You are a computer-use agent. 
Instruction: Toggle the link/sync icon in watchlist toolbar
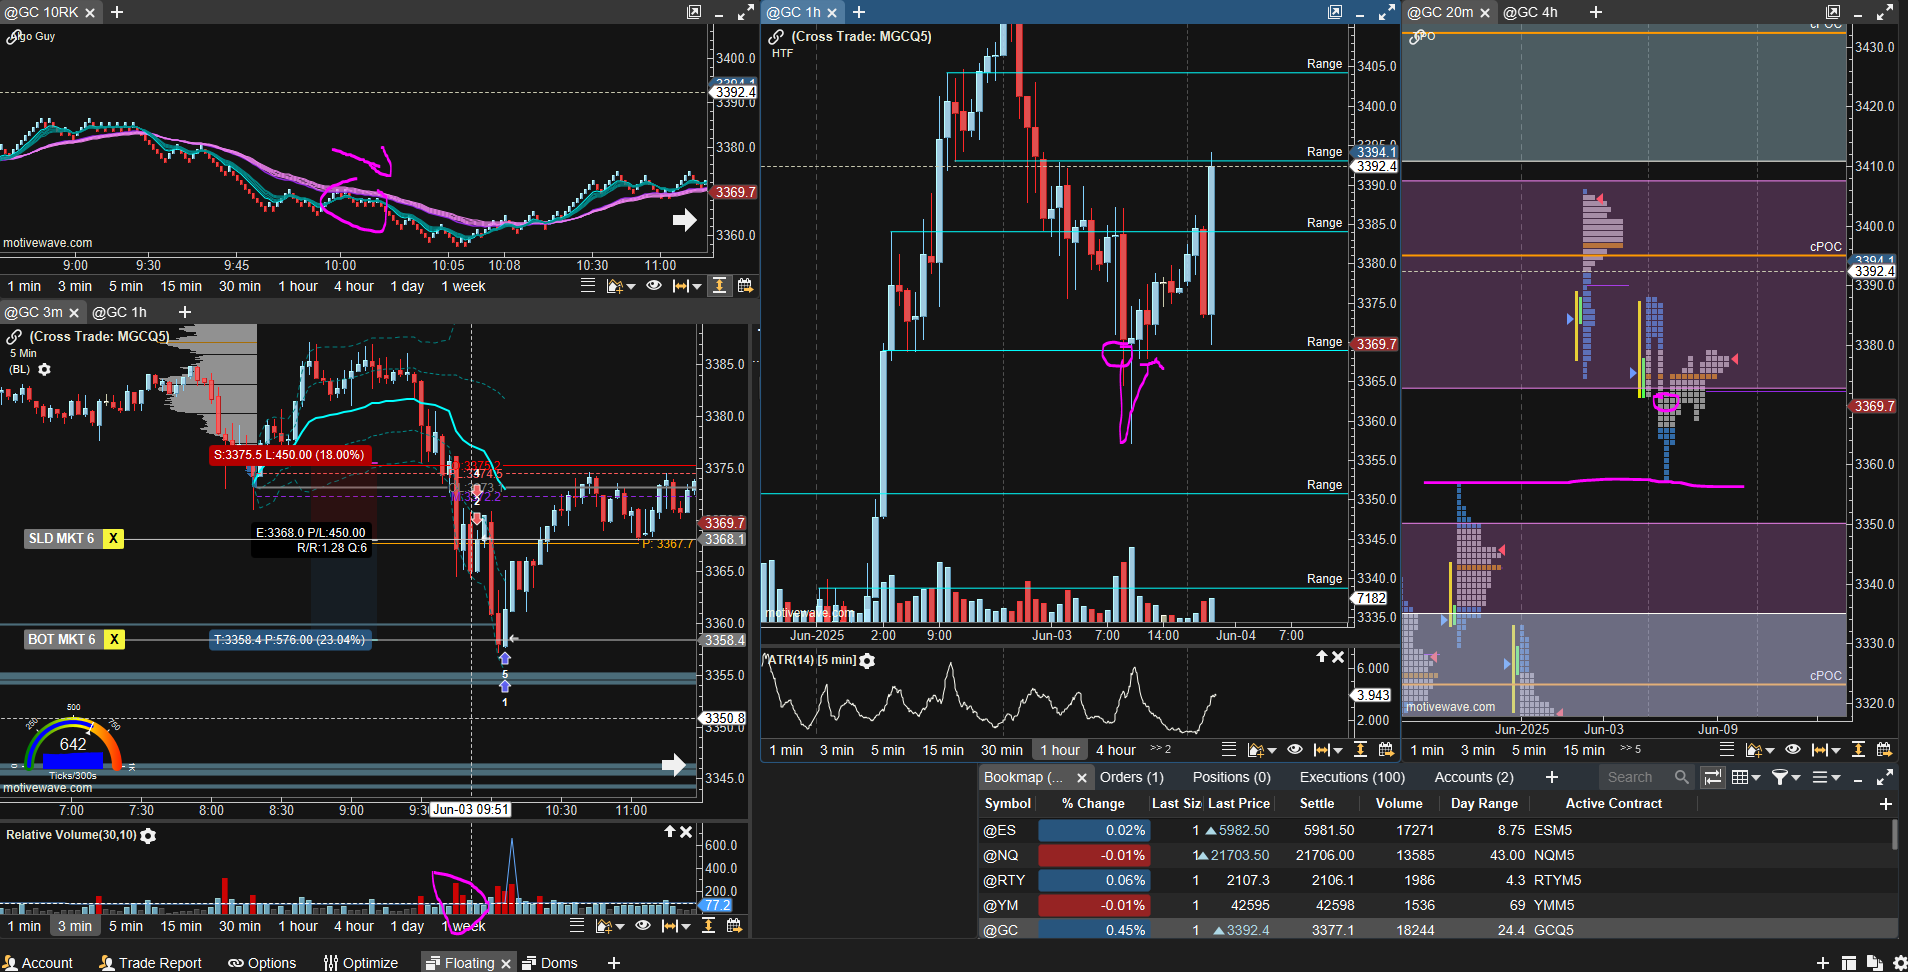coord(1713,777)
